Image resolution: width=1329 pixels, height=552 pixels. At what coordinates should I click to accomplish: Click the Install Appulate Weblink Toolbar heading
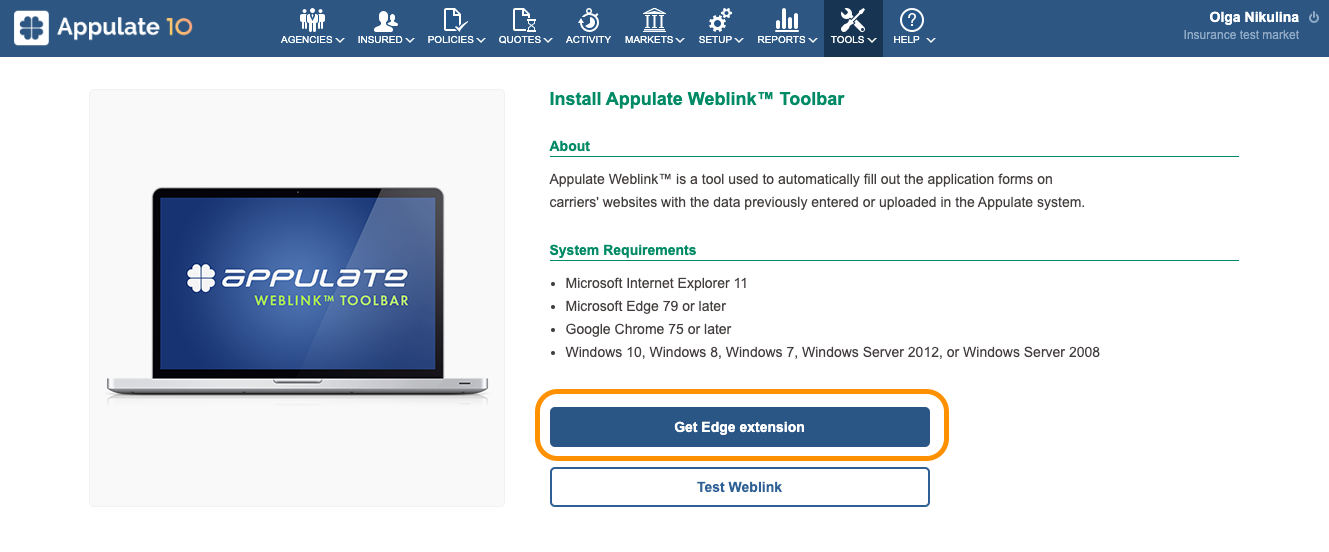point(697,99)
